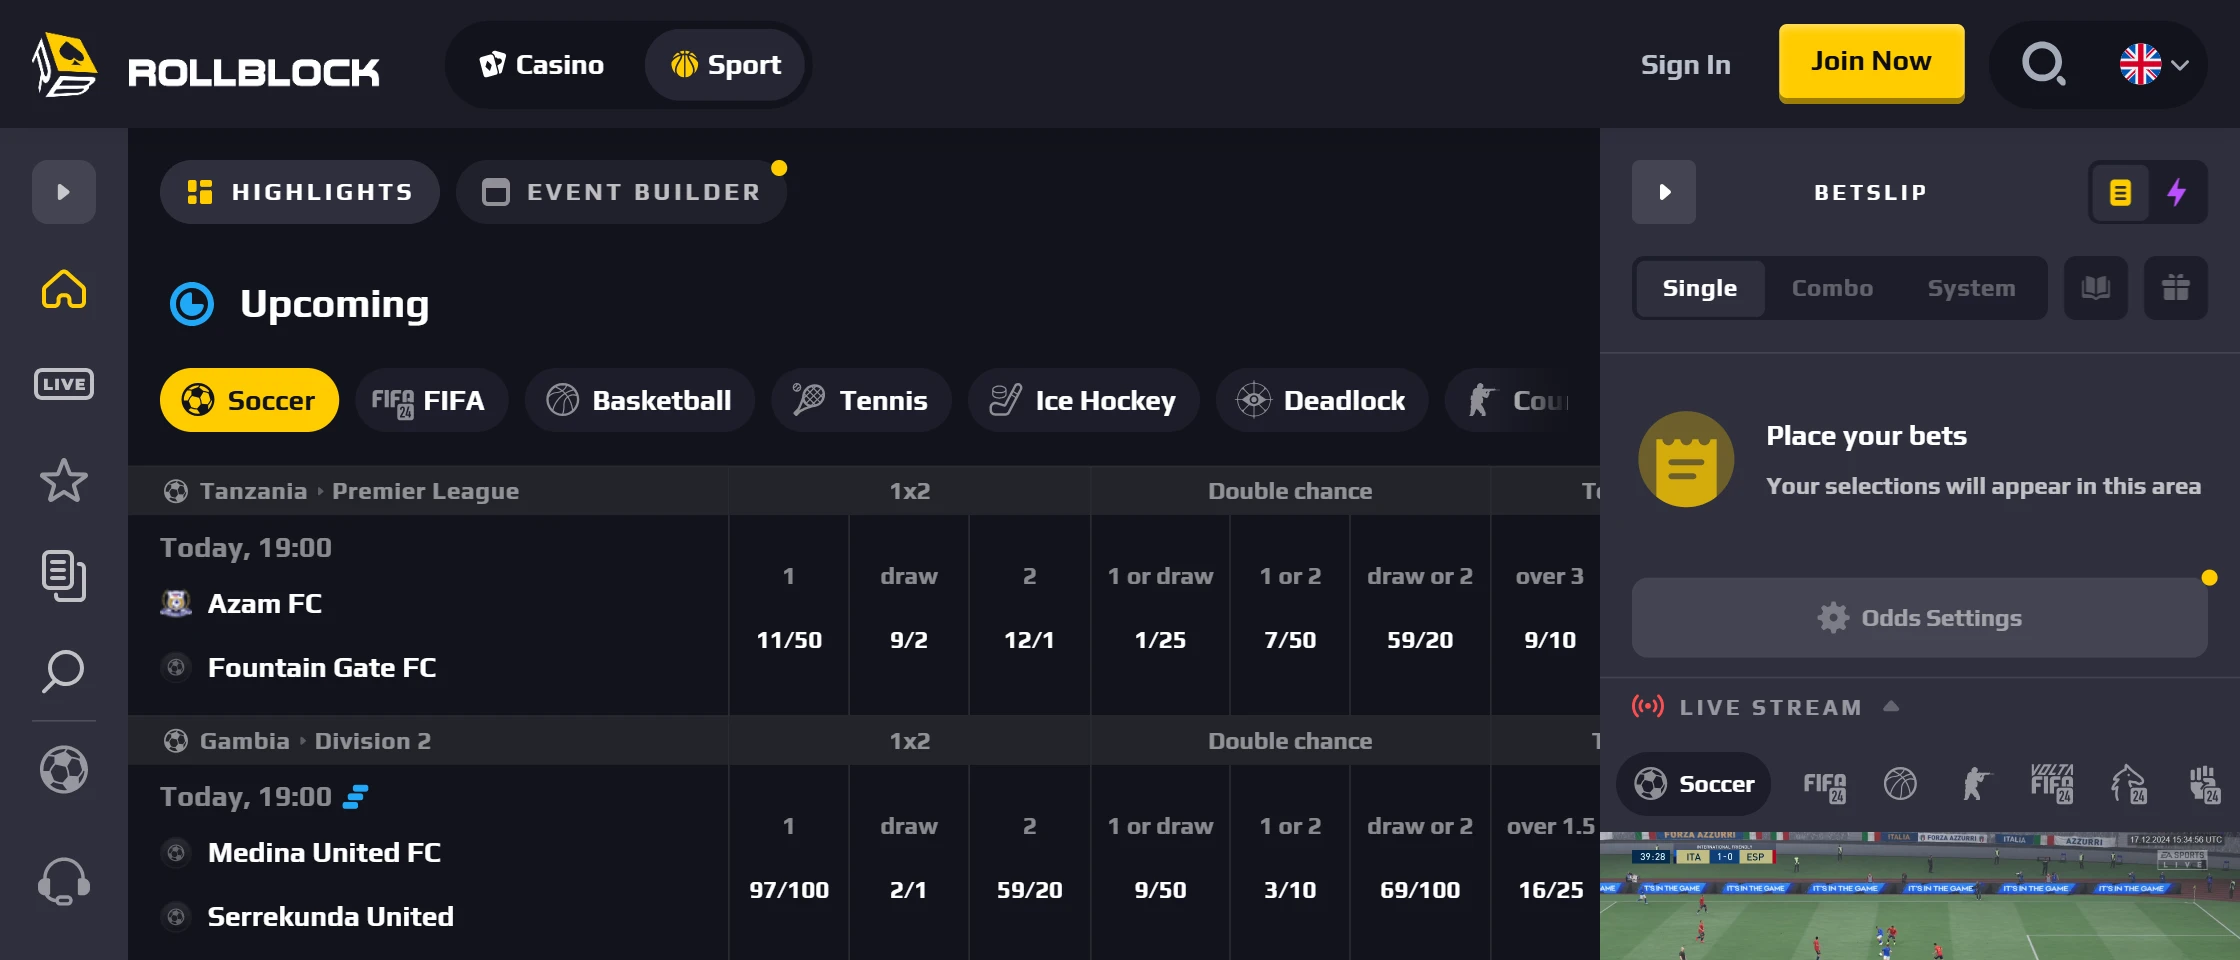This screenshot has width=2240, height=960.
Task: Select the Tennis sport filter
Action: click(861, 400)
